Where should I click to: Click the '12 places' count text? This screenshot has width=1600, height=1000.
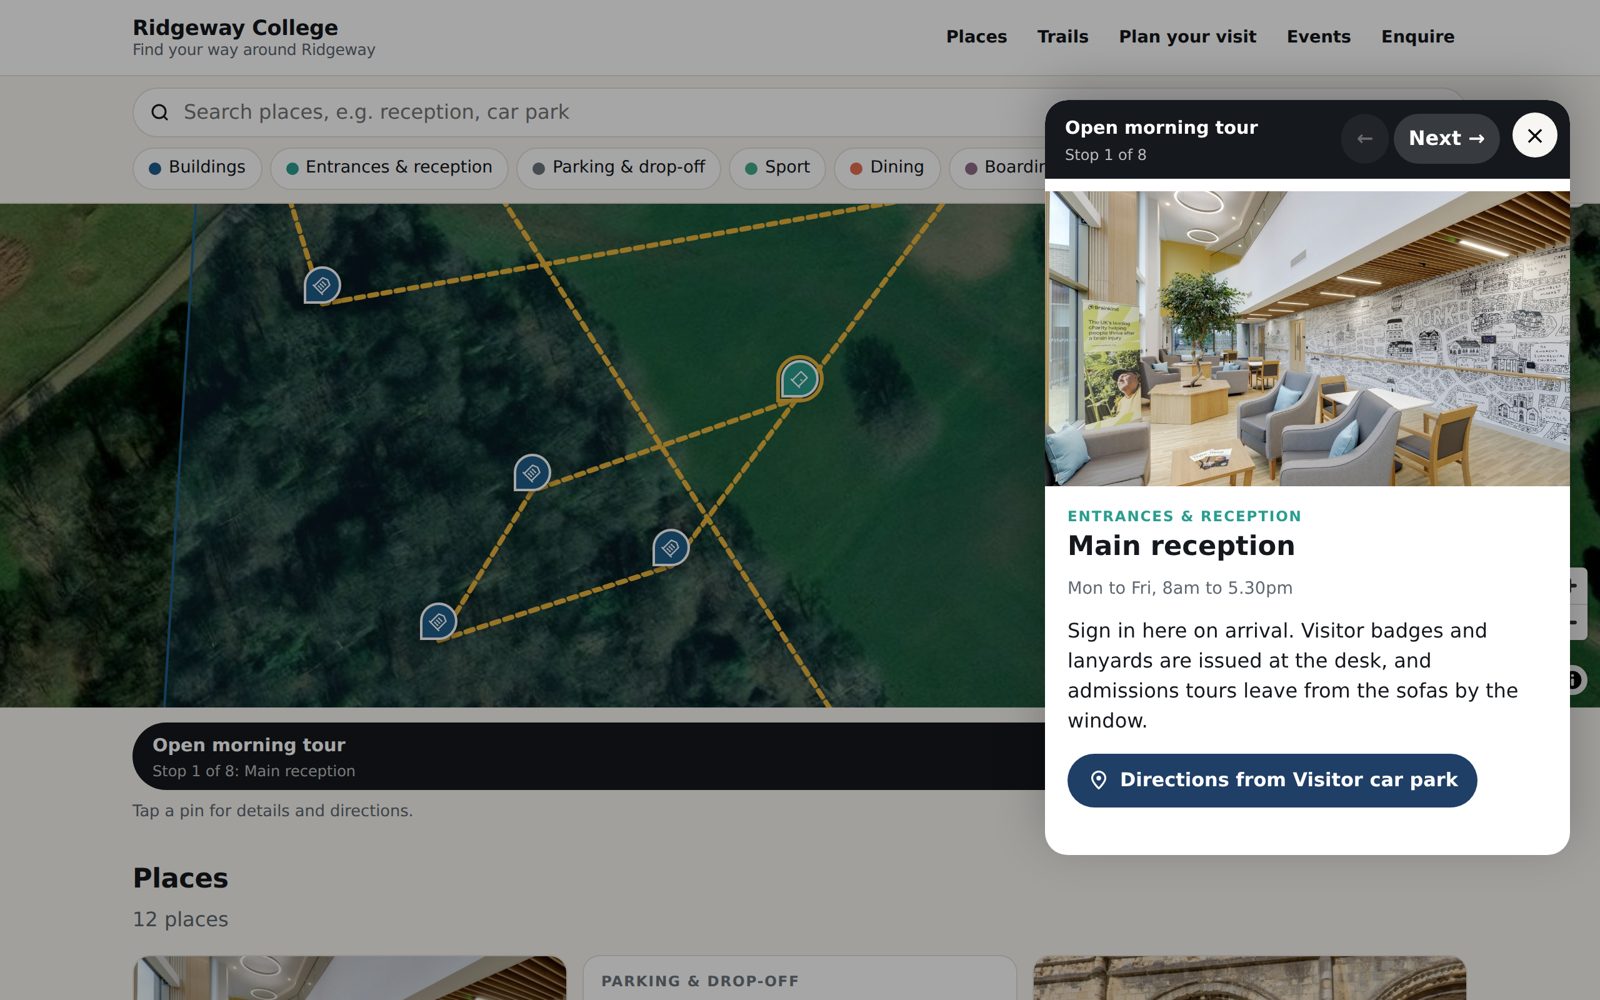180,919
